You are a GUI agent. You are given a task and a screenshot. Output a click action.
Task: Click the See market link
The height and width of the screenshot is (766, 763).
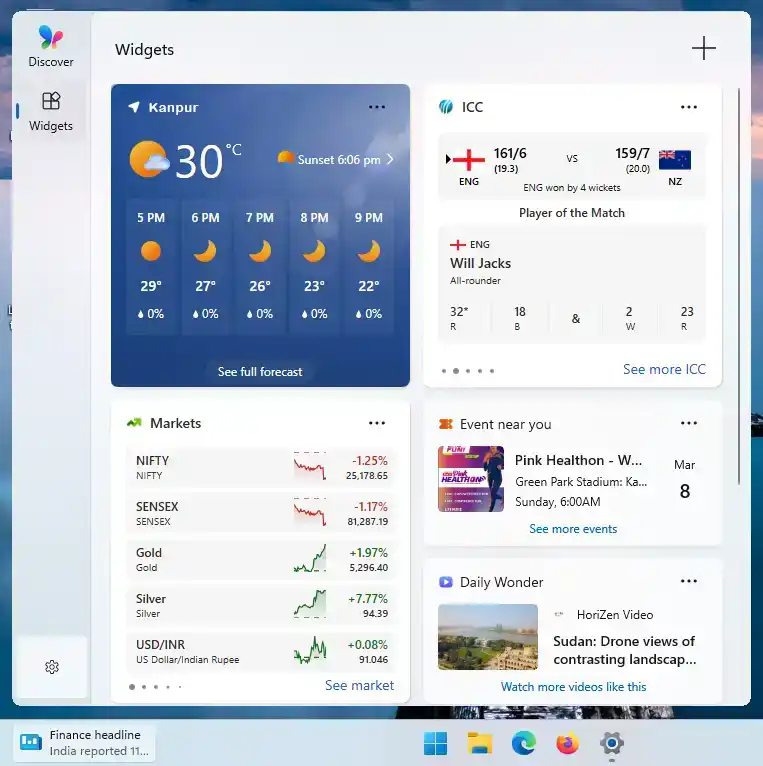(359, 686)
